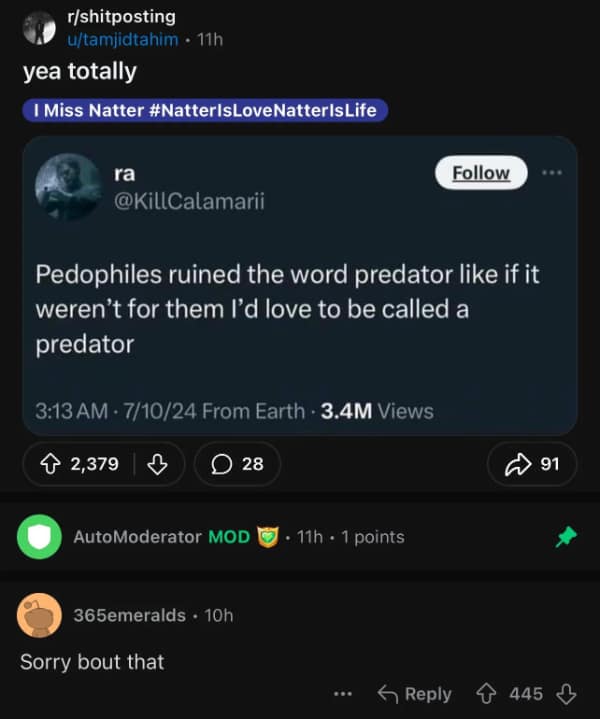
Task: Select the I Miss Natter post flair
Action: coord(204,110)
